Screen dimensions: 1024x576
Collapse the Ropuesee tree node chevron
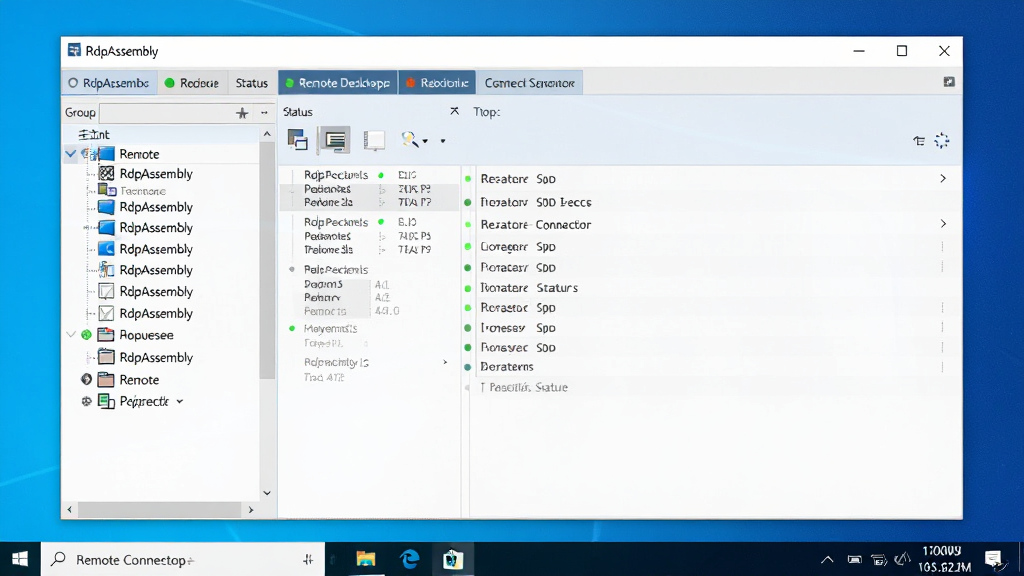pyautogui.click(x=71, y=335)
